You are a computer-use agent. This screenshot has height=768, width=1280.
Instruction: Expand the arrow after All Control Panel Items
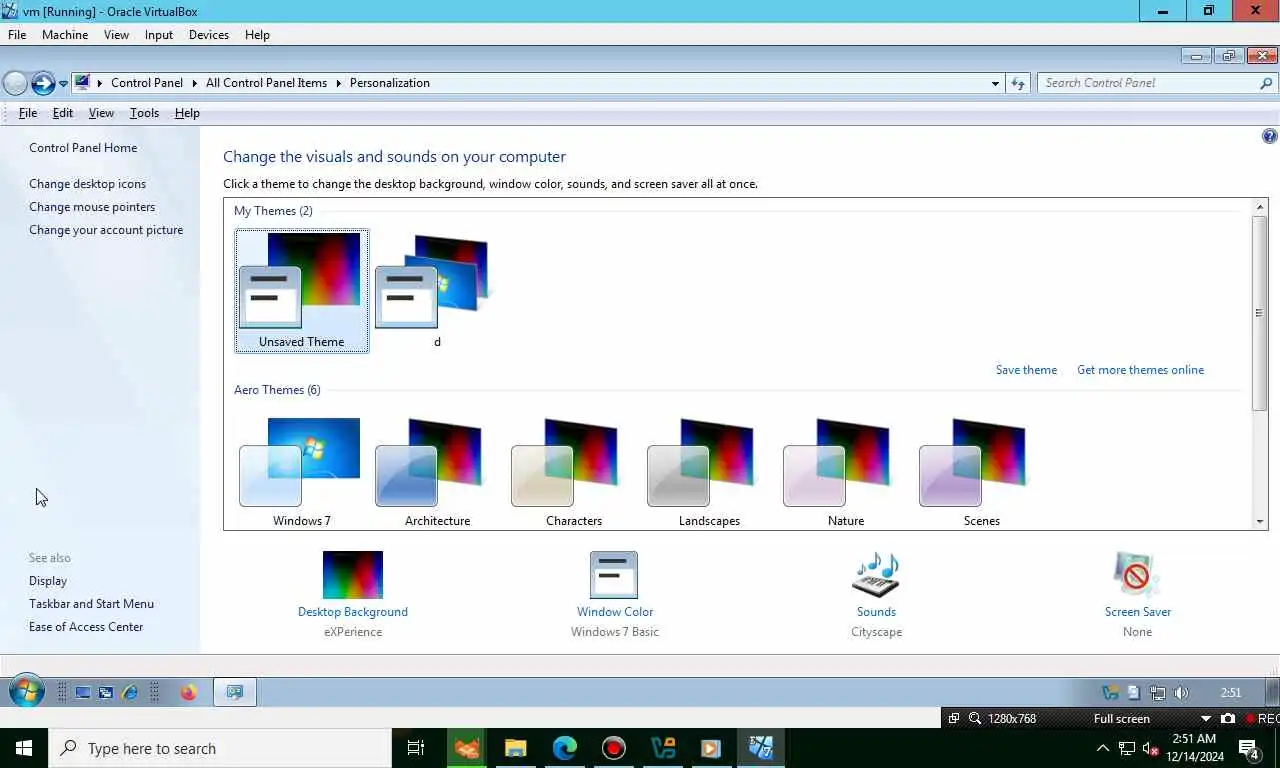[x=338, y=83]
